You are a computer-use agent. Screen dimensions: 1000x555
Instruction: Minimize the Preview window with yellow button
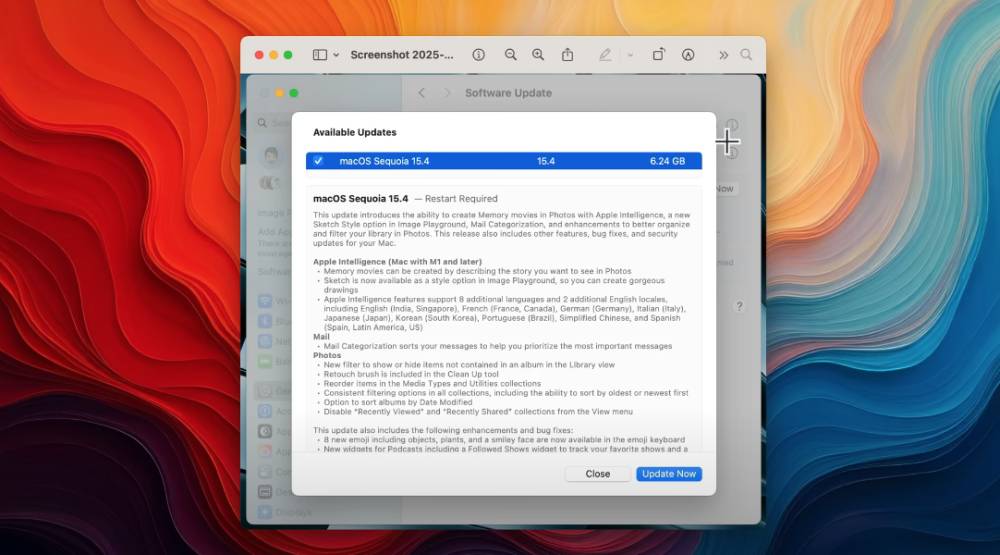click(x=274, y=55)
